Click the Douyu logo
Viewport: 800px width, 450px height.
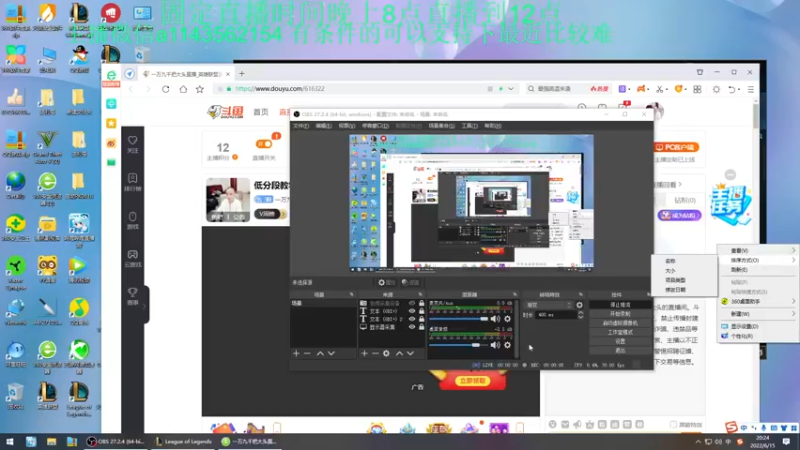[226, 112]
